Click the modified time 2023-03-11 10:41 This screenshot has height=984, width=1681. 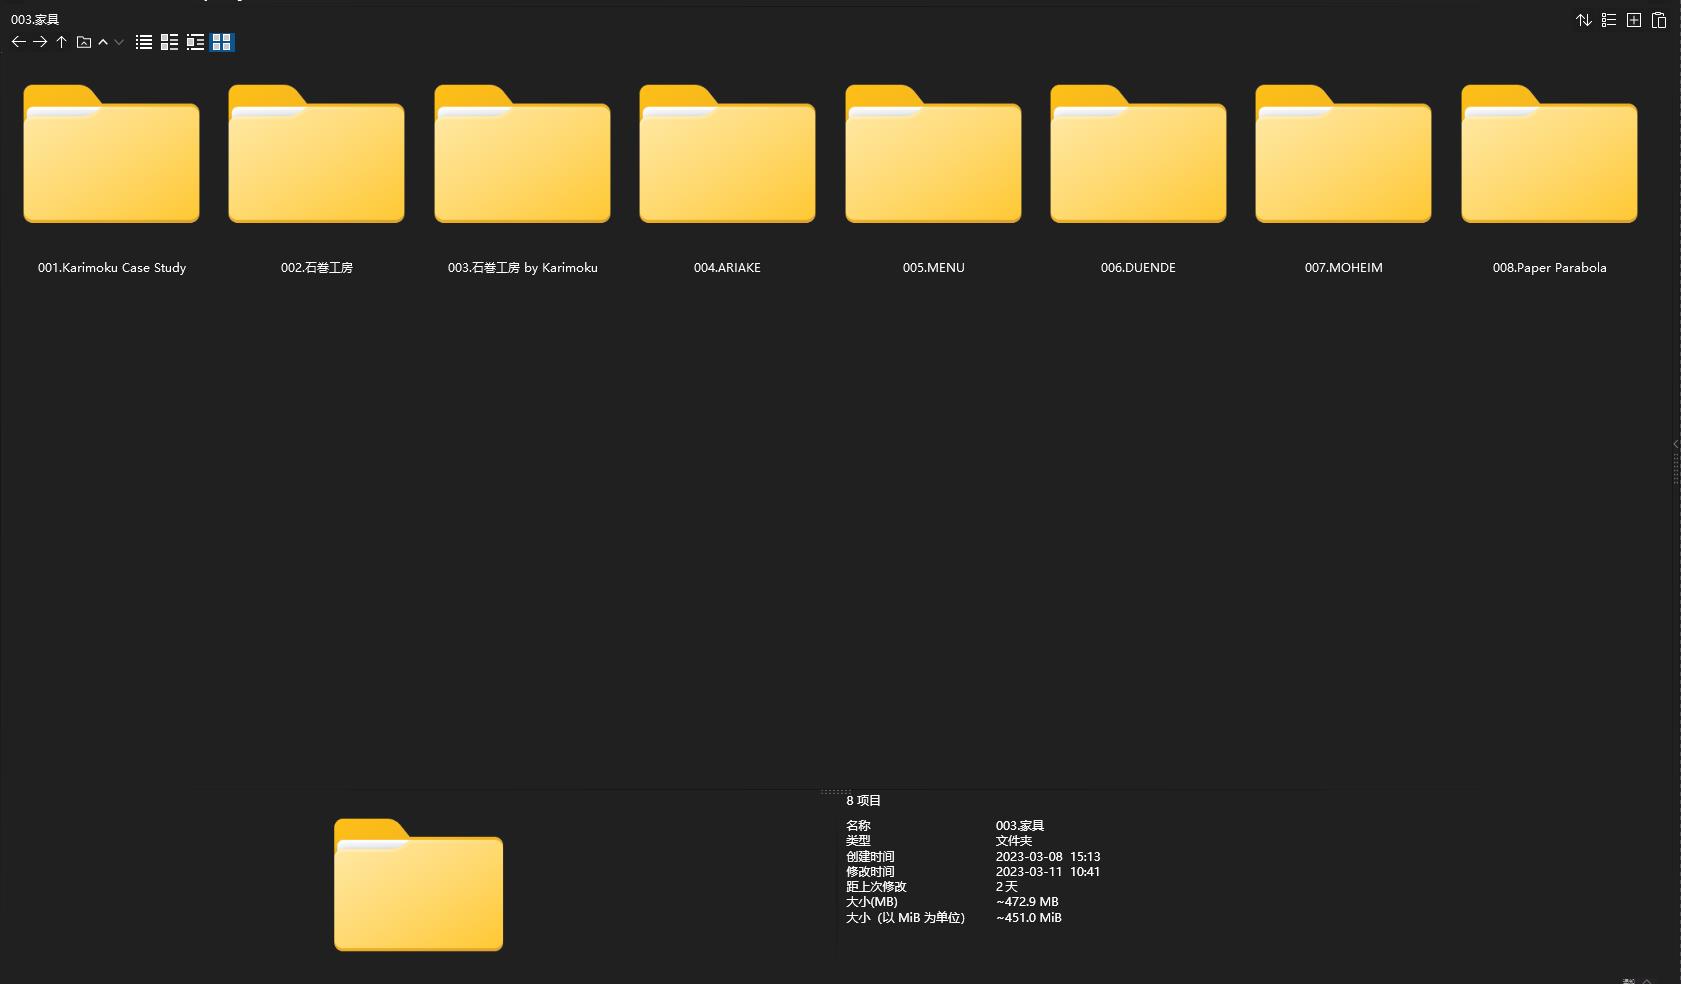pyautogui.click(x=1048, y=872)
